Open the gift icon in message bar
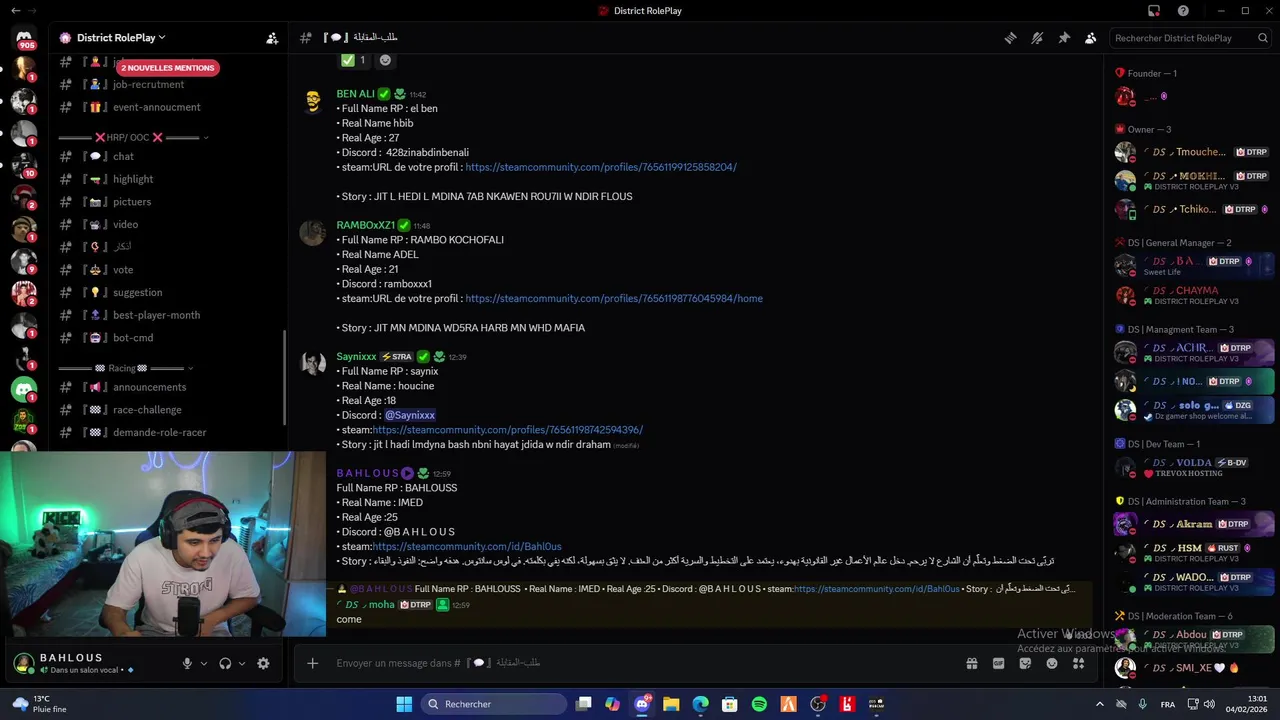The image size is (1280, 720). pos(971,663)
